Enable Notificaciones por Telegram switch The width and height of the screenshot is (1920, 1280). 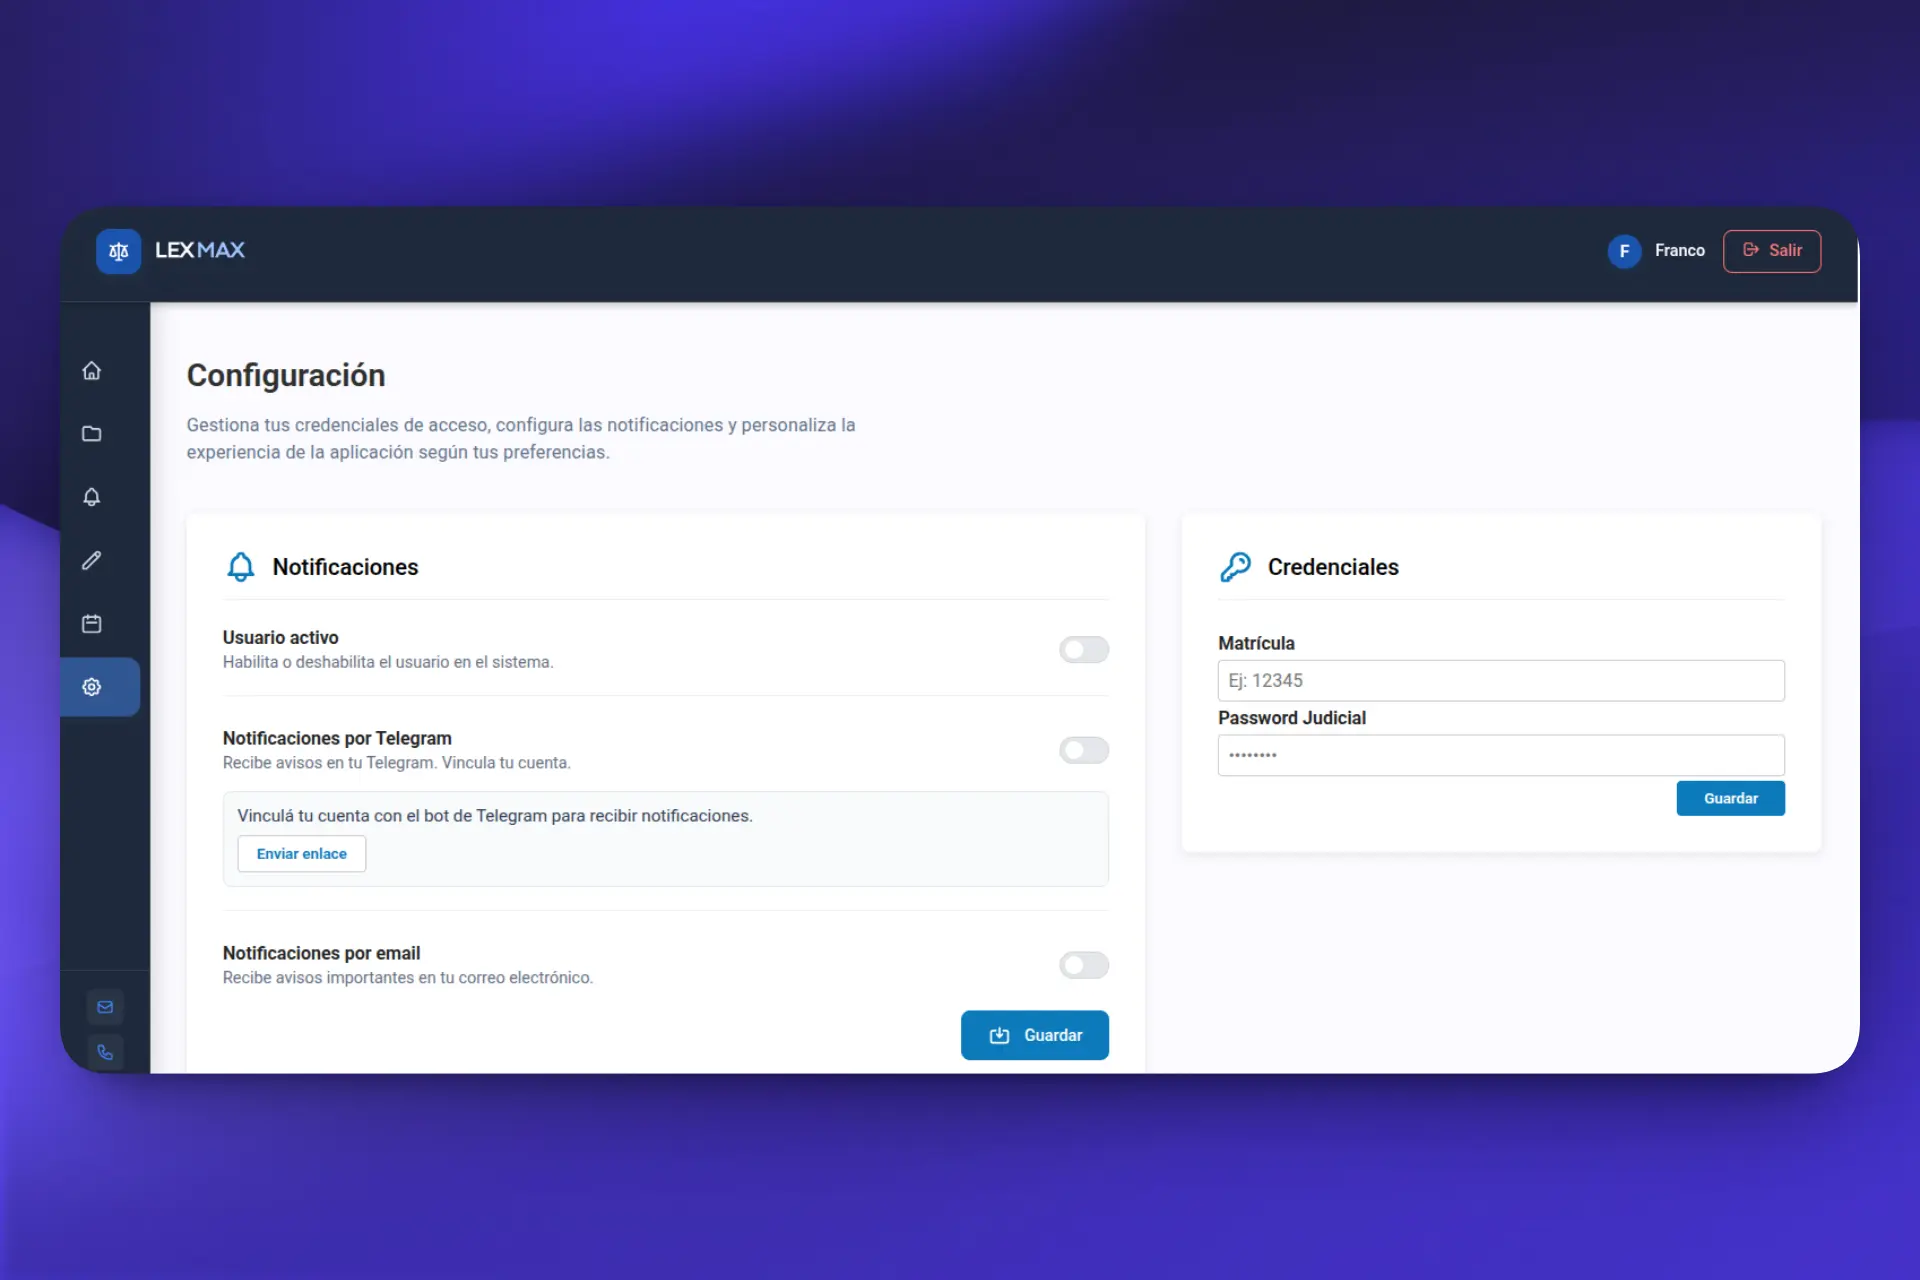click(1084, 750)
